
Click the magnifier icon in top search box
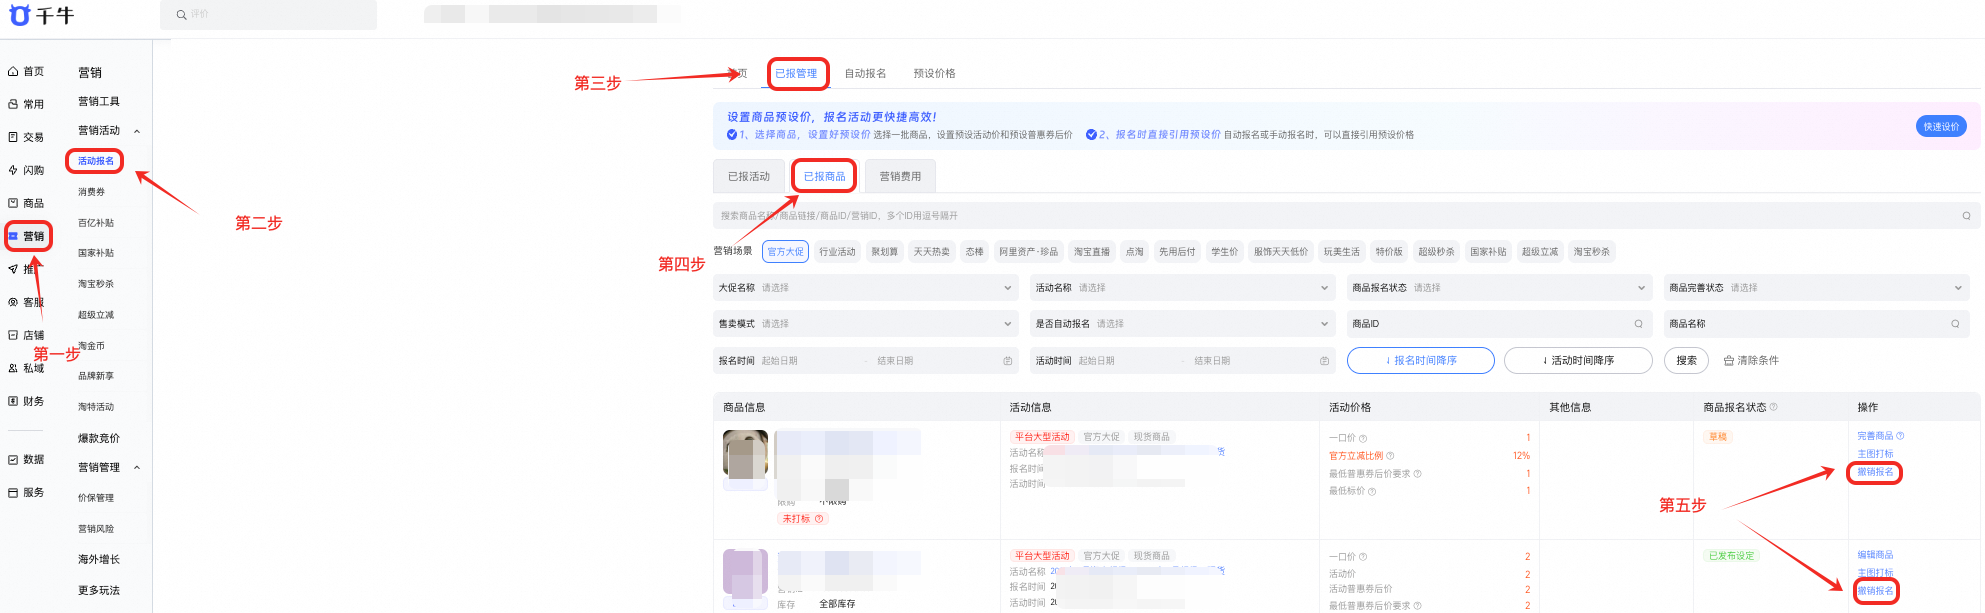181,15
